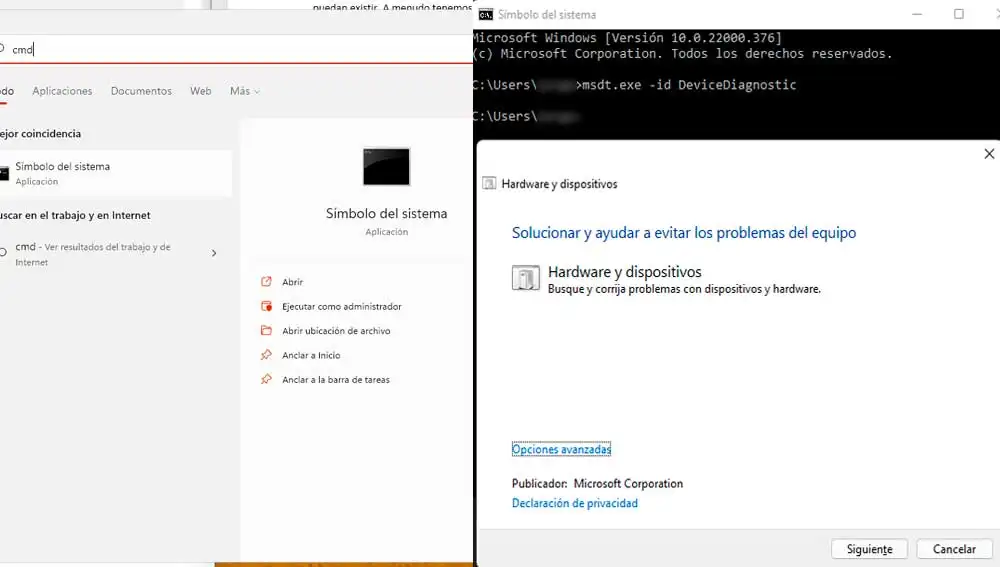The height and width of the screenshot is (567, 1000).
Task: Click the folder icon for file location
Action: click(267, 330)
